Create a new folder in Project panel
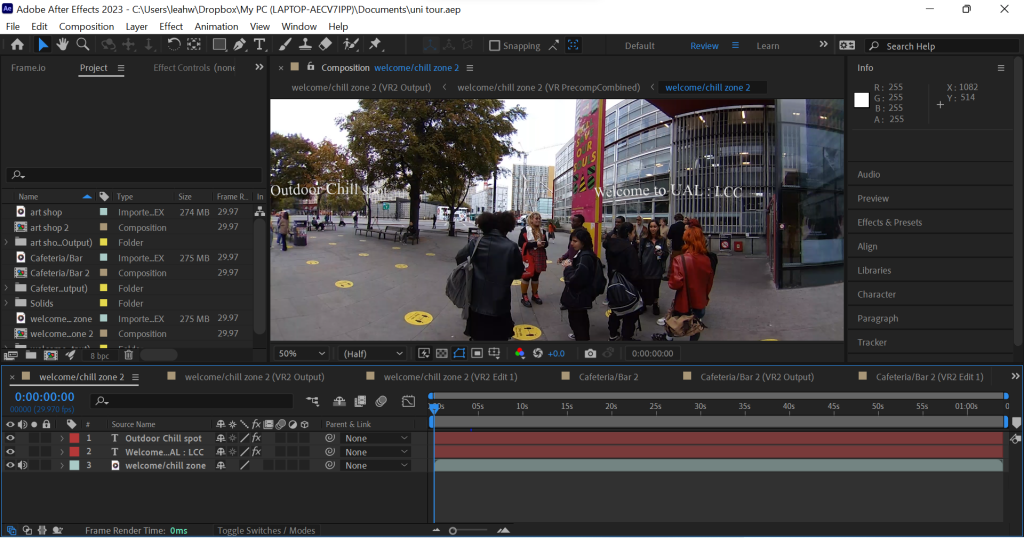 (31, 355)
